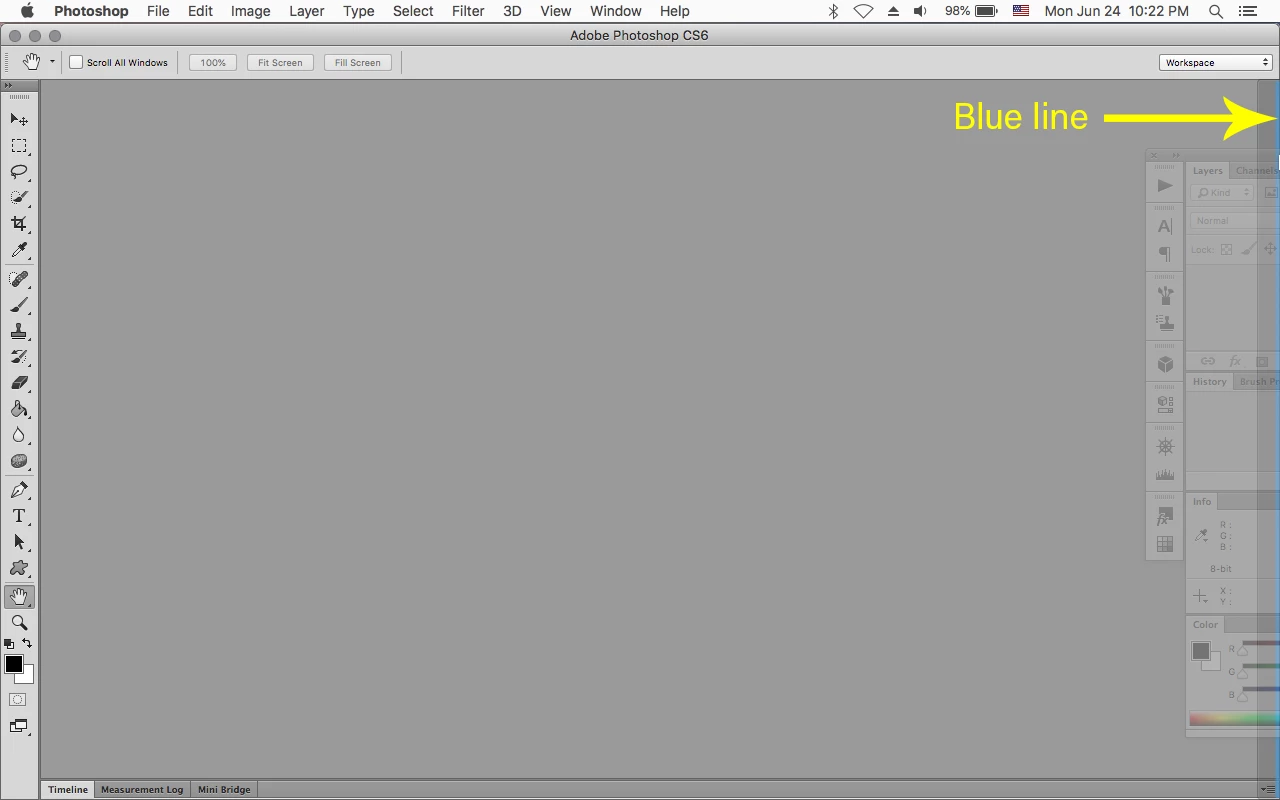Change the screen mode
Screen dimensions: 1280x800
coord(19,726)
